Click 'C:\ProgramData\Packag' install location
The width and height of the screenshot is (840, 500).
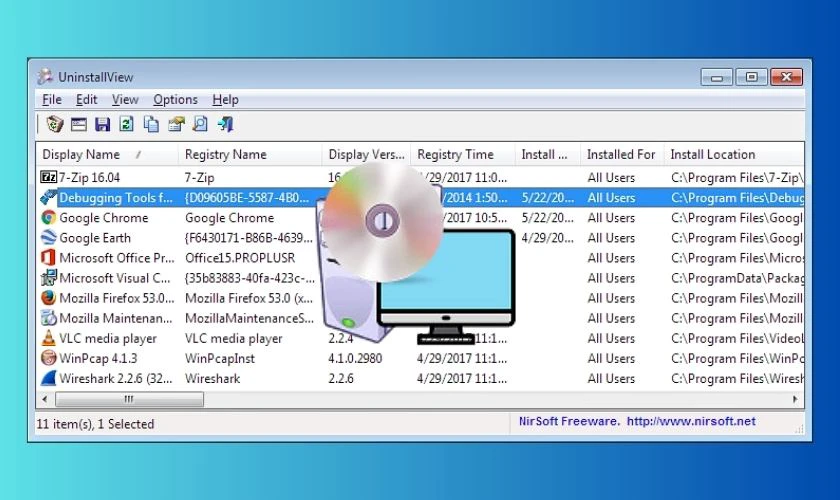[x=738, y=278]
